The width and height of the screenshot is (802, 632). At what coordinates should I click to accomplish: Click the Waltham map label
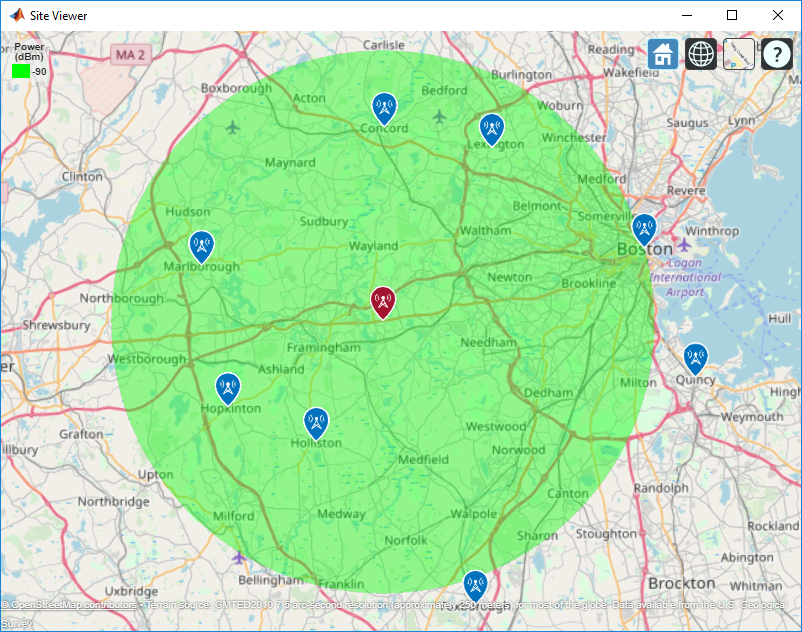(x=485, y=231)
